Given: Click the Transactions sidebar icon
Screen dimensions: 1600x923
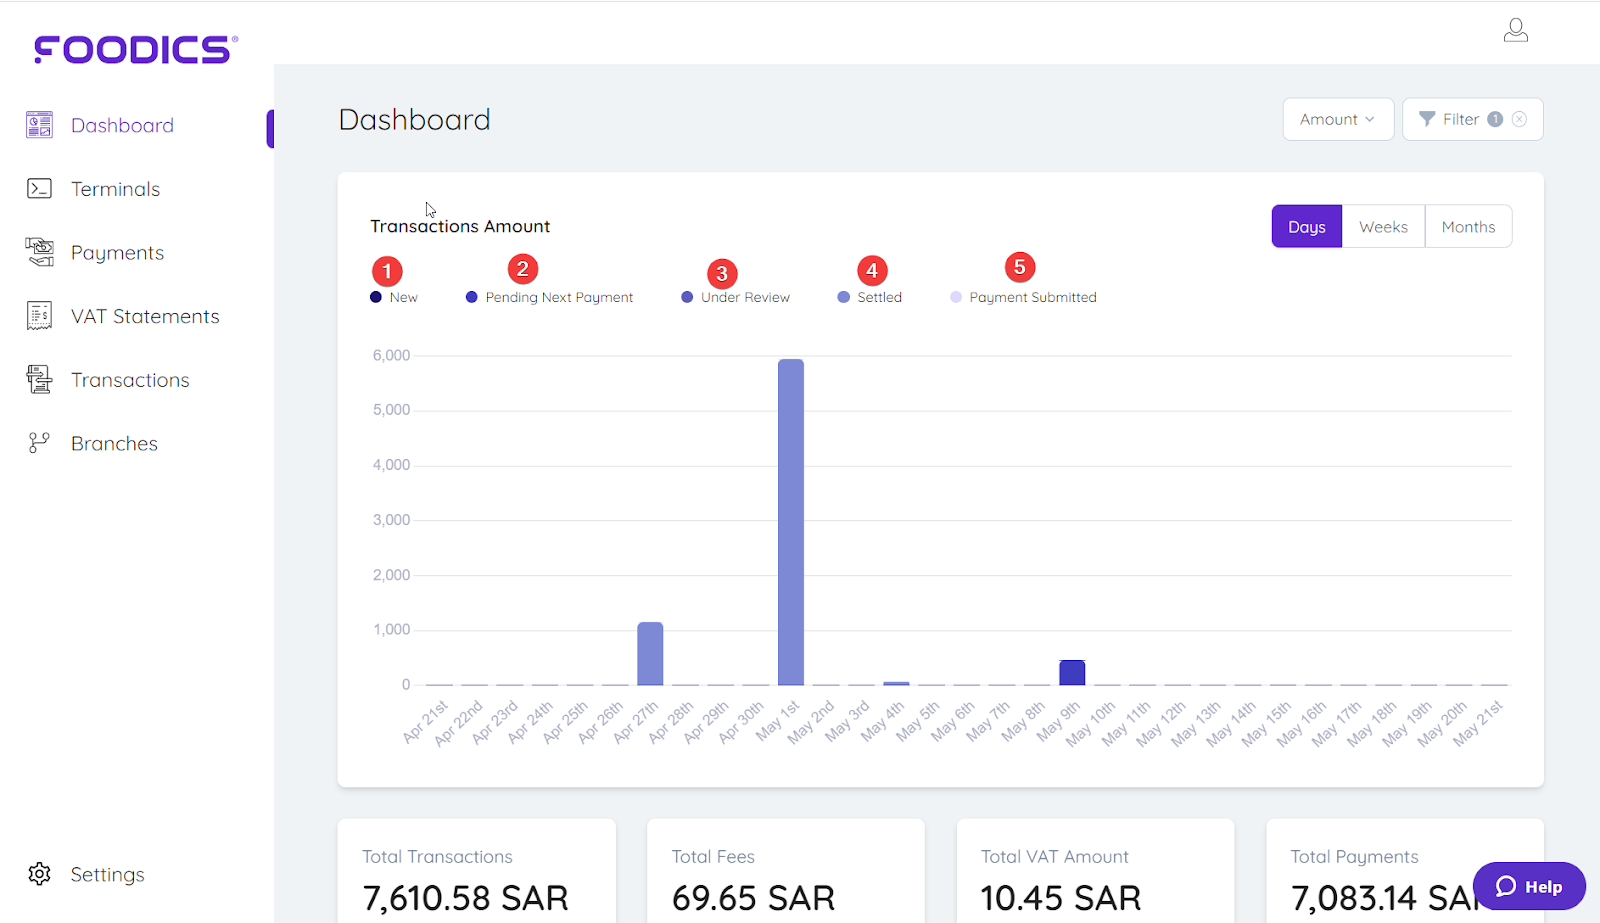Looking at the screenshot, I should 39,379.
